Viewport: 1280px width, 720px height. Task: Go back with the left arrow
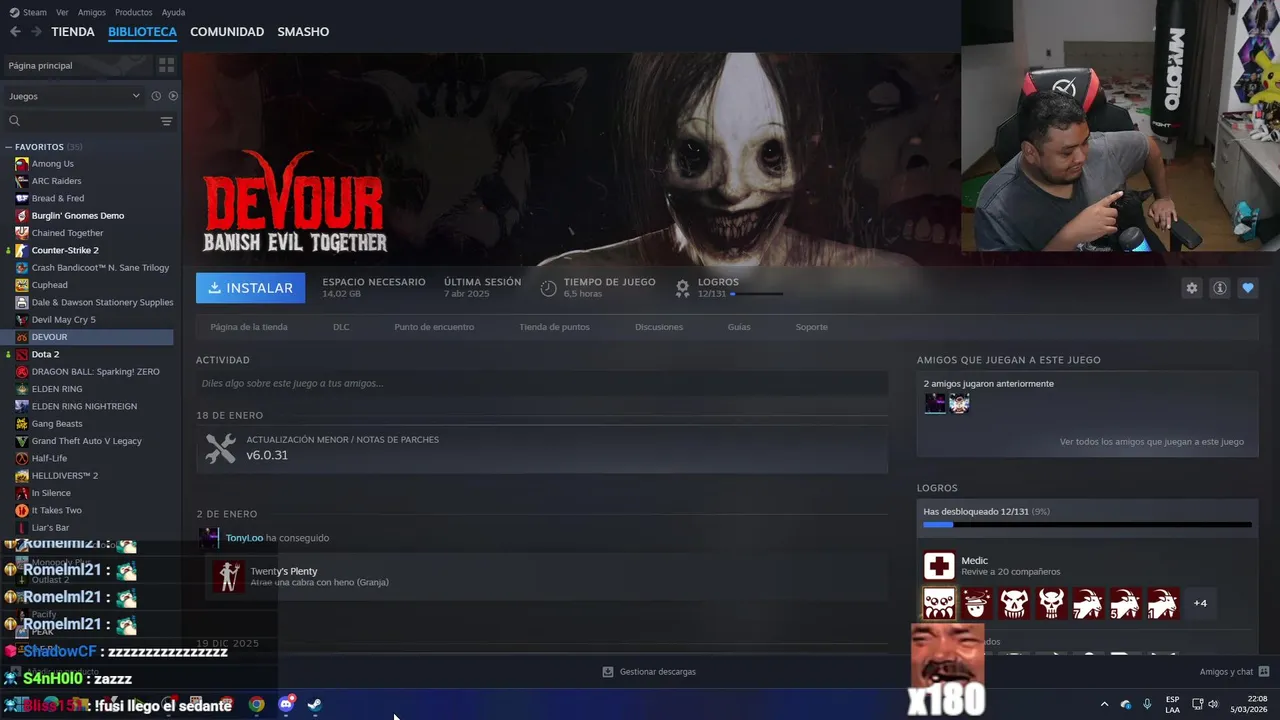coord(15,32)
